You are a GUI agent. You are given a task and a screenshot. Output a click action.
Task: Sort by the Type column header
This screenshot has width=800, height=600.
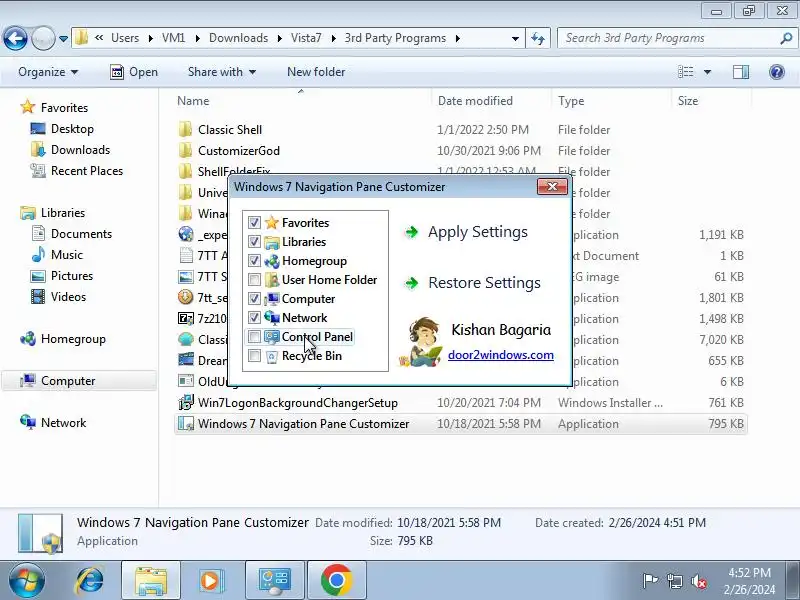(611, 101)
